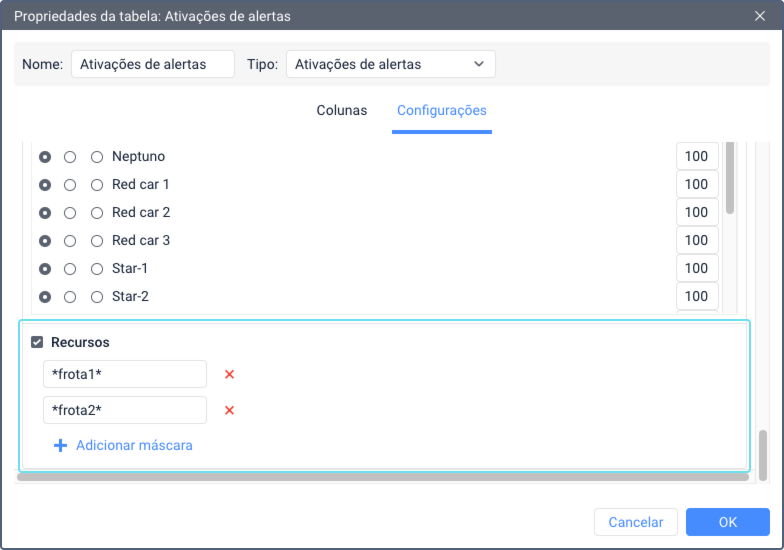Viewport: 784px width, 550px height.
Task: Select middle radio option for Red car 3
Action: coord(70,241)
